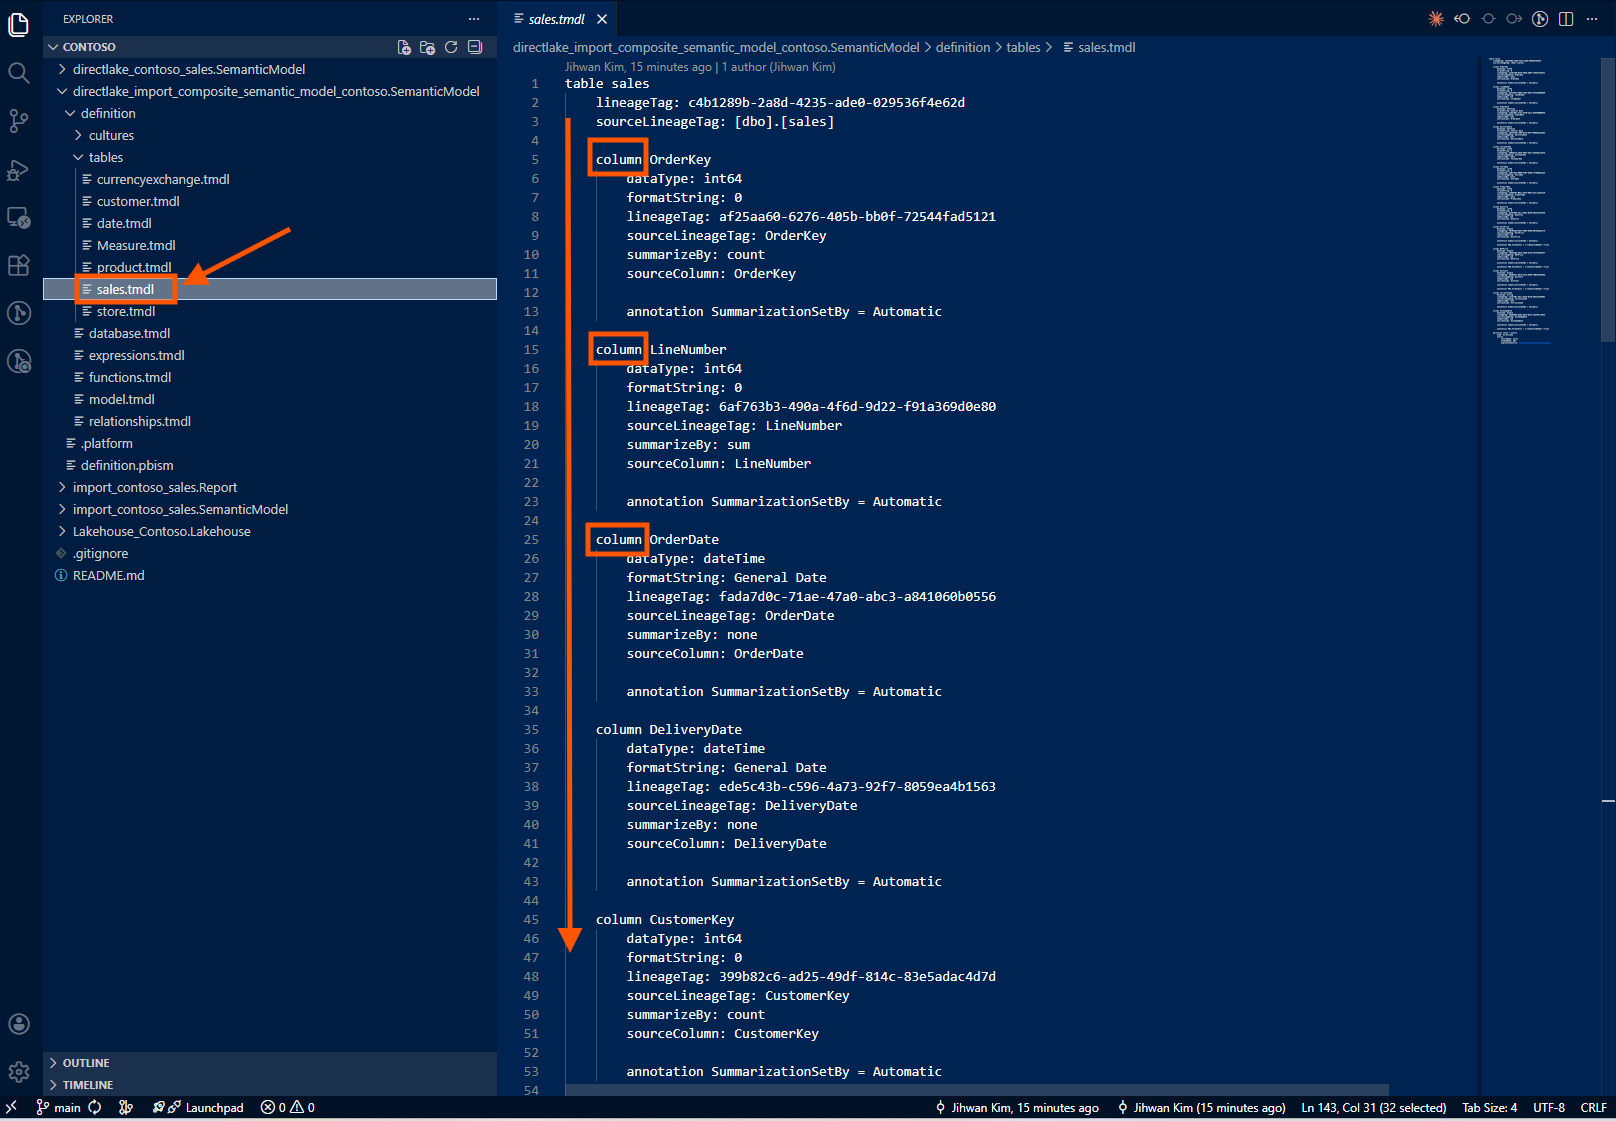Refresh the Explorer file tree
This screenshot has width=1616, height=1121.
coord(451,47)
